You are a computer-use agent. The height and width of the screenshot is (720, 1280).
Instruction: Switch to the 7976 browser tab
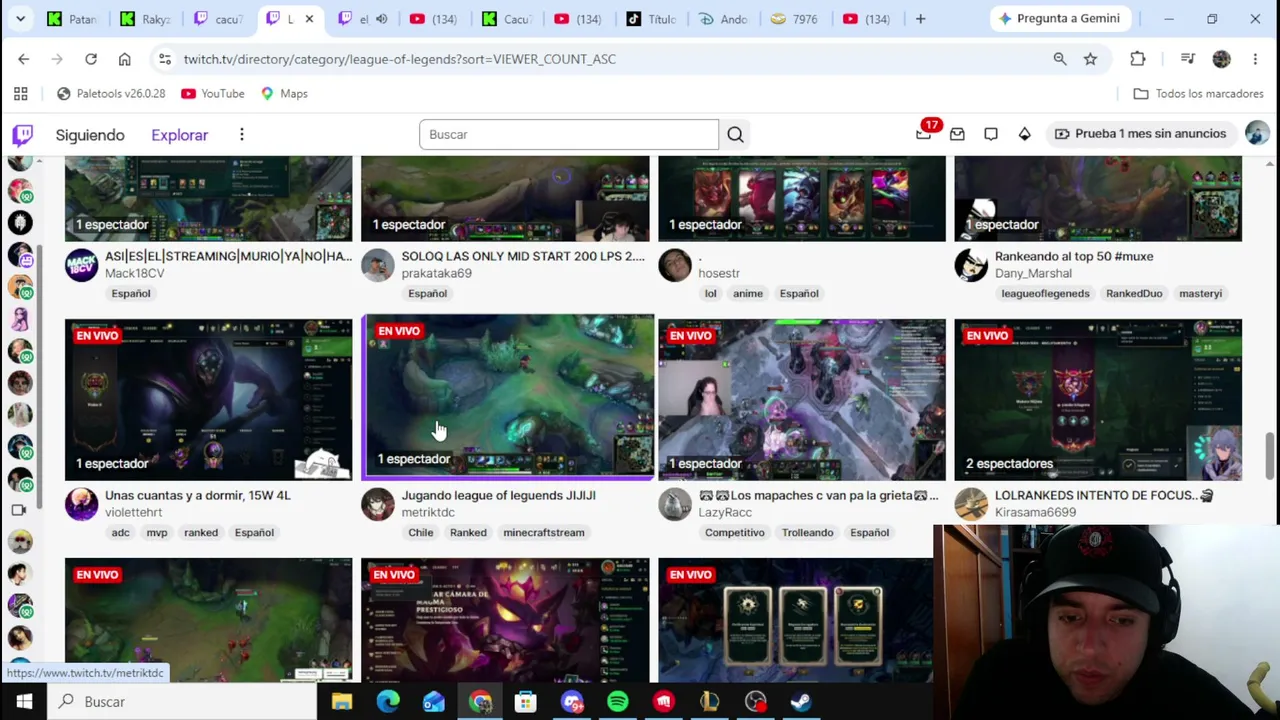point(794,19)
